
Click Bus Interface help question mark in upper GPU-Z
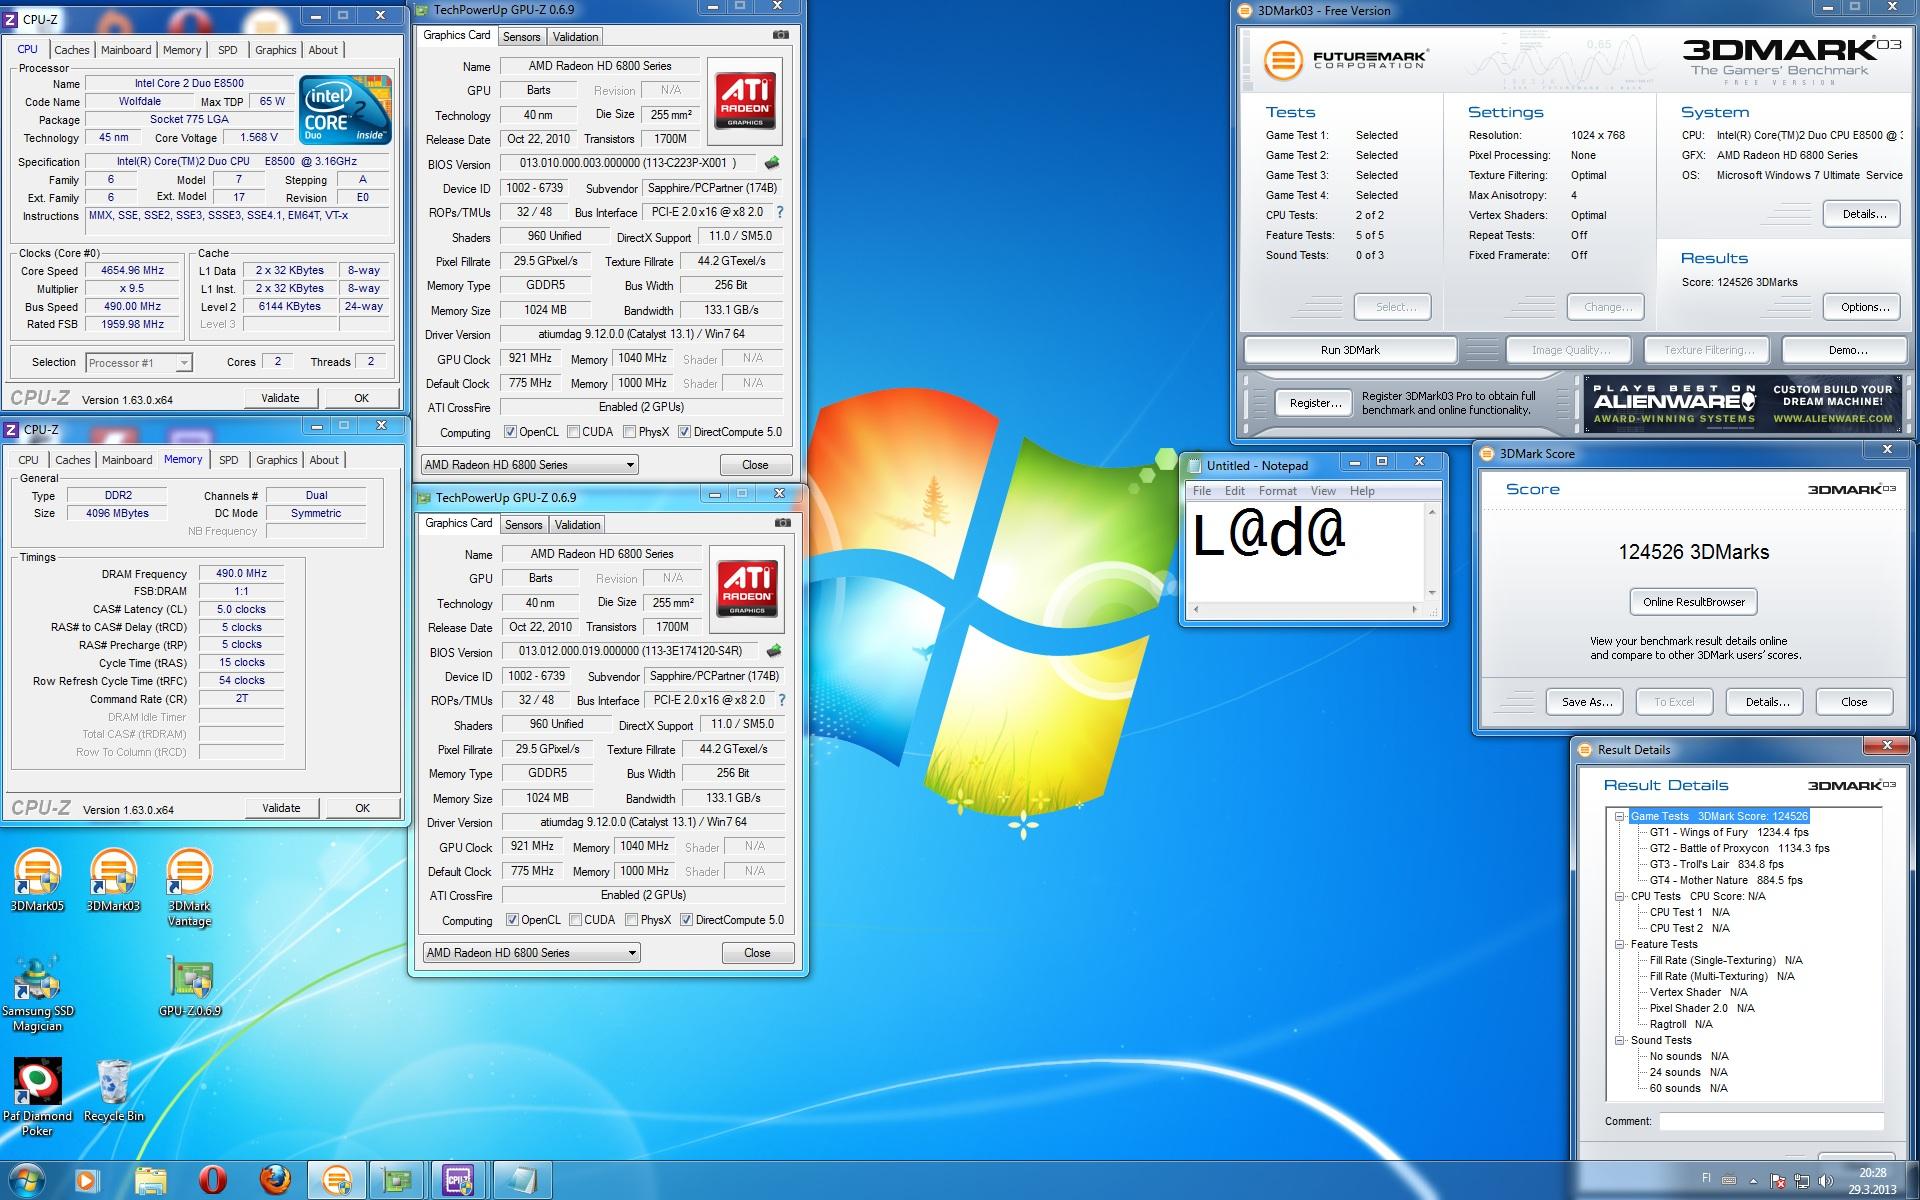tap(780, 212)
